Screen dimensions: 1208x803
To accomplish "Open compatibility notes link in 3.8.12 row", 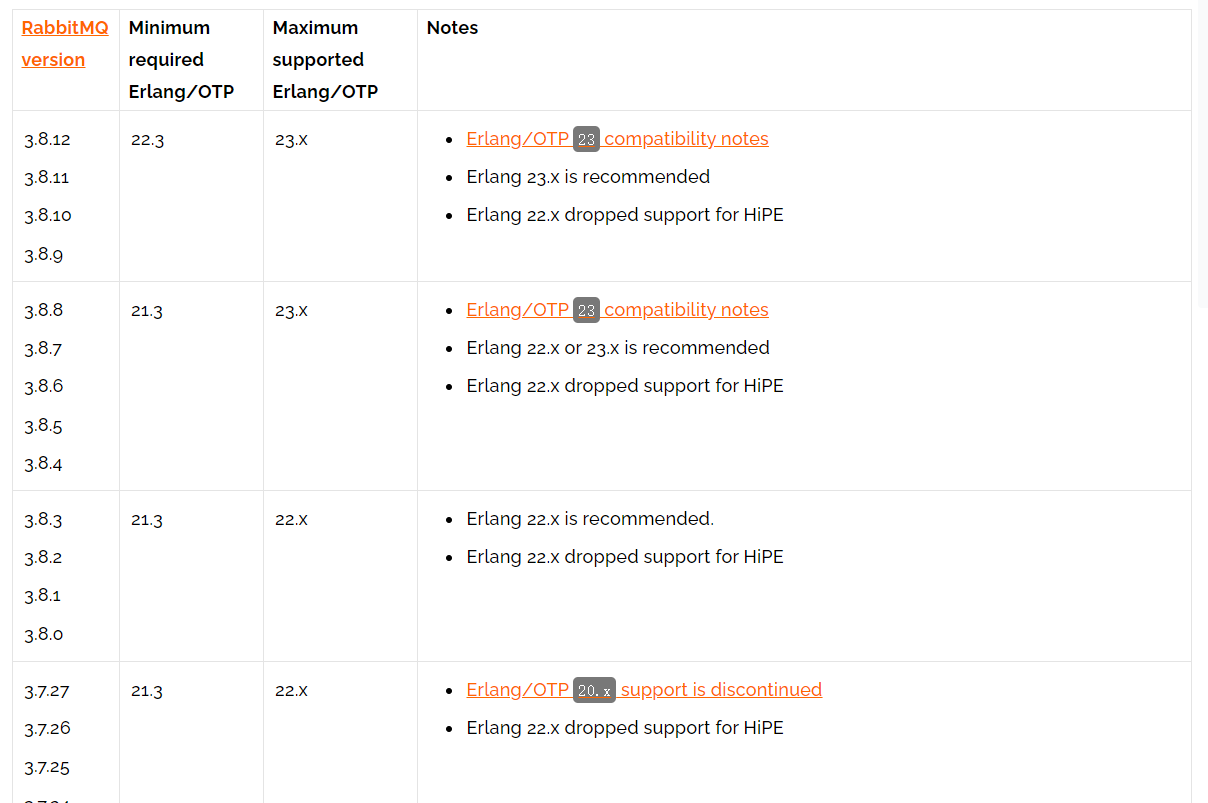I will pos(617,139).
